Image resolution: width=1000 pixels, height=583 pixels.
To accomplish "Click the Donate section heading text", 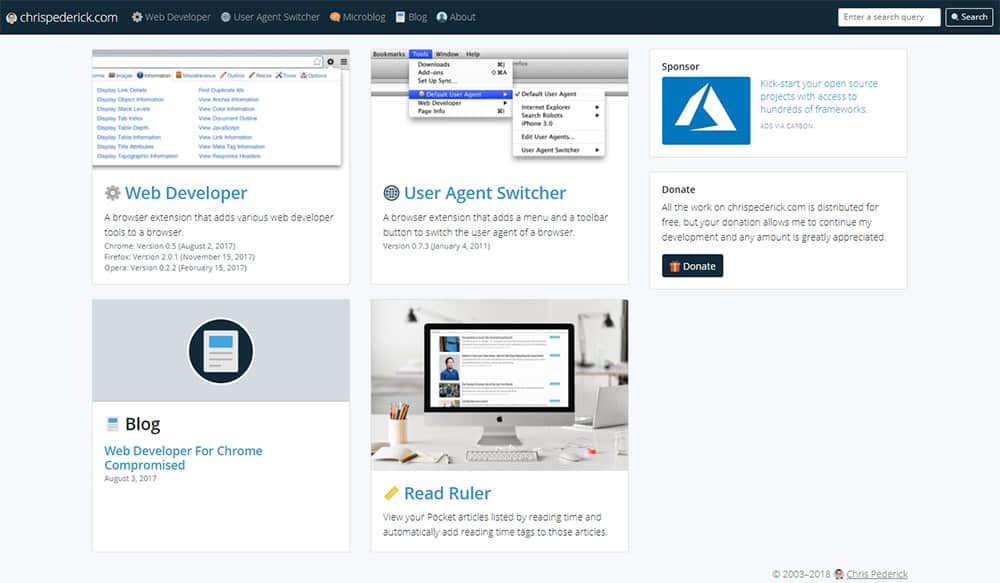I will tap(679, 189).
